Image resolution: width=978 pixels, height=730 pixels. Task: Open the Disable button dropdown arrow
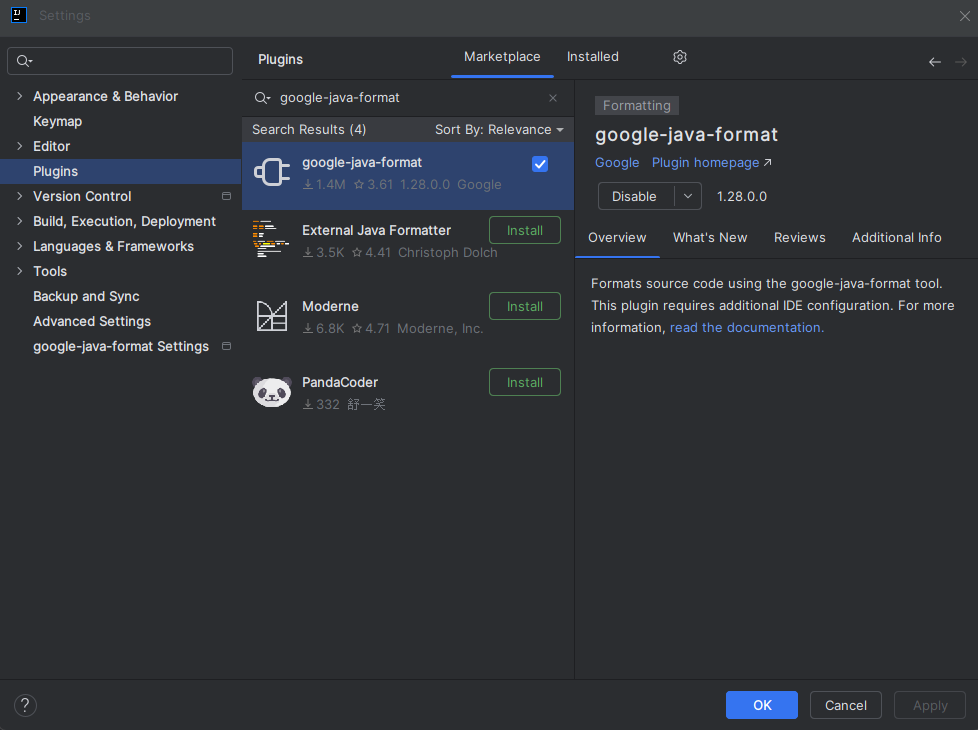point(688,196)
